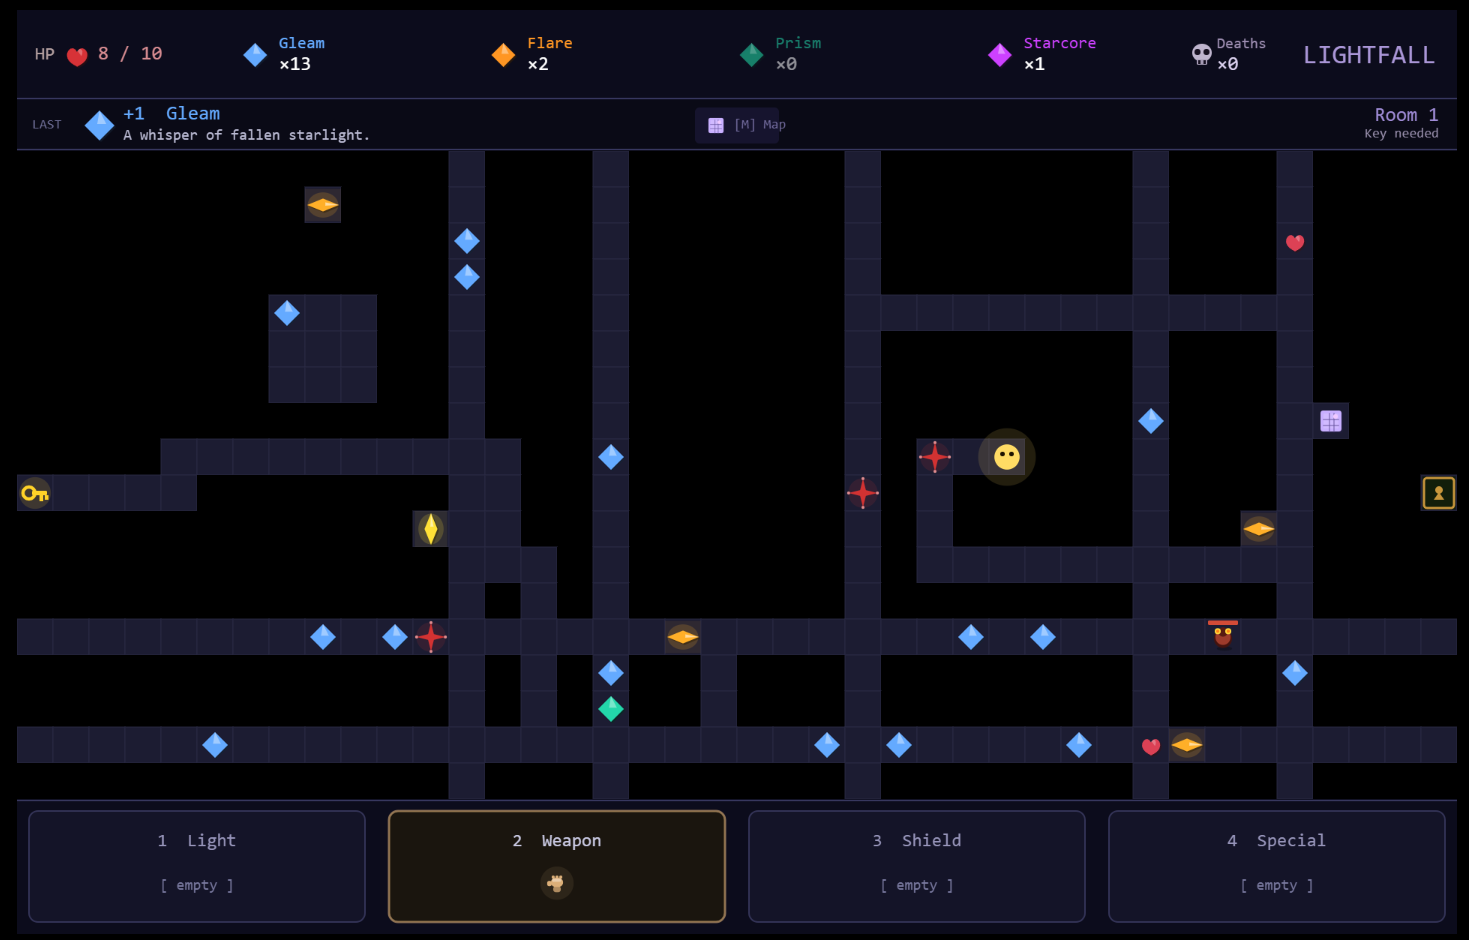Click the yellow smiley player character
This screenshot has height=940, width=1469.
pyautogui.click(x=1007, y=457)
